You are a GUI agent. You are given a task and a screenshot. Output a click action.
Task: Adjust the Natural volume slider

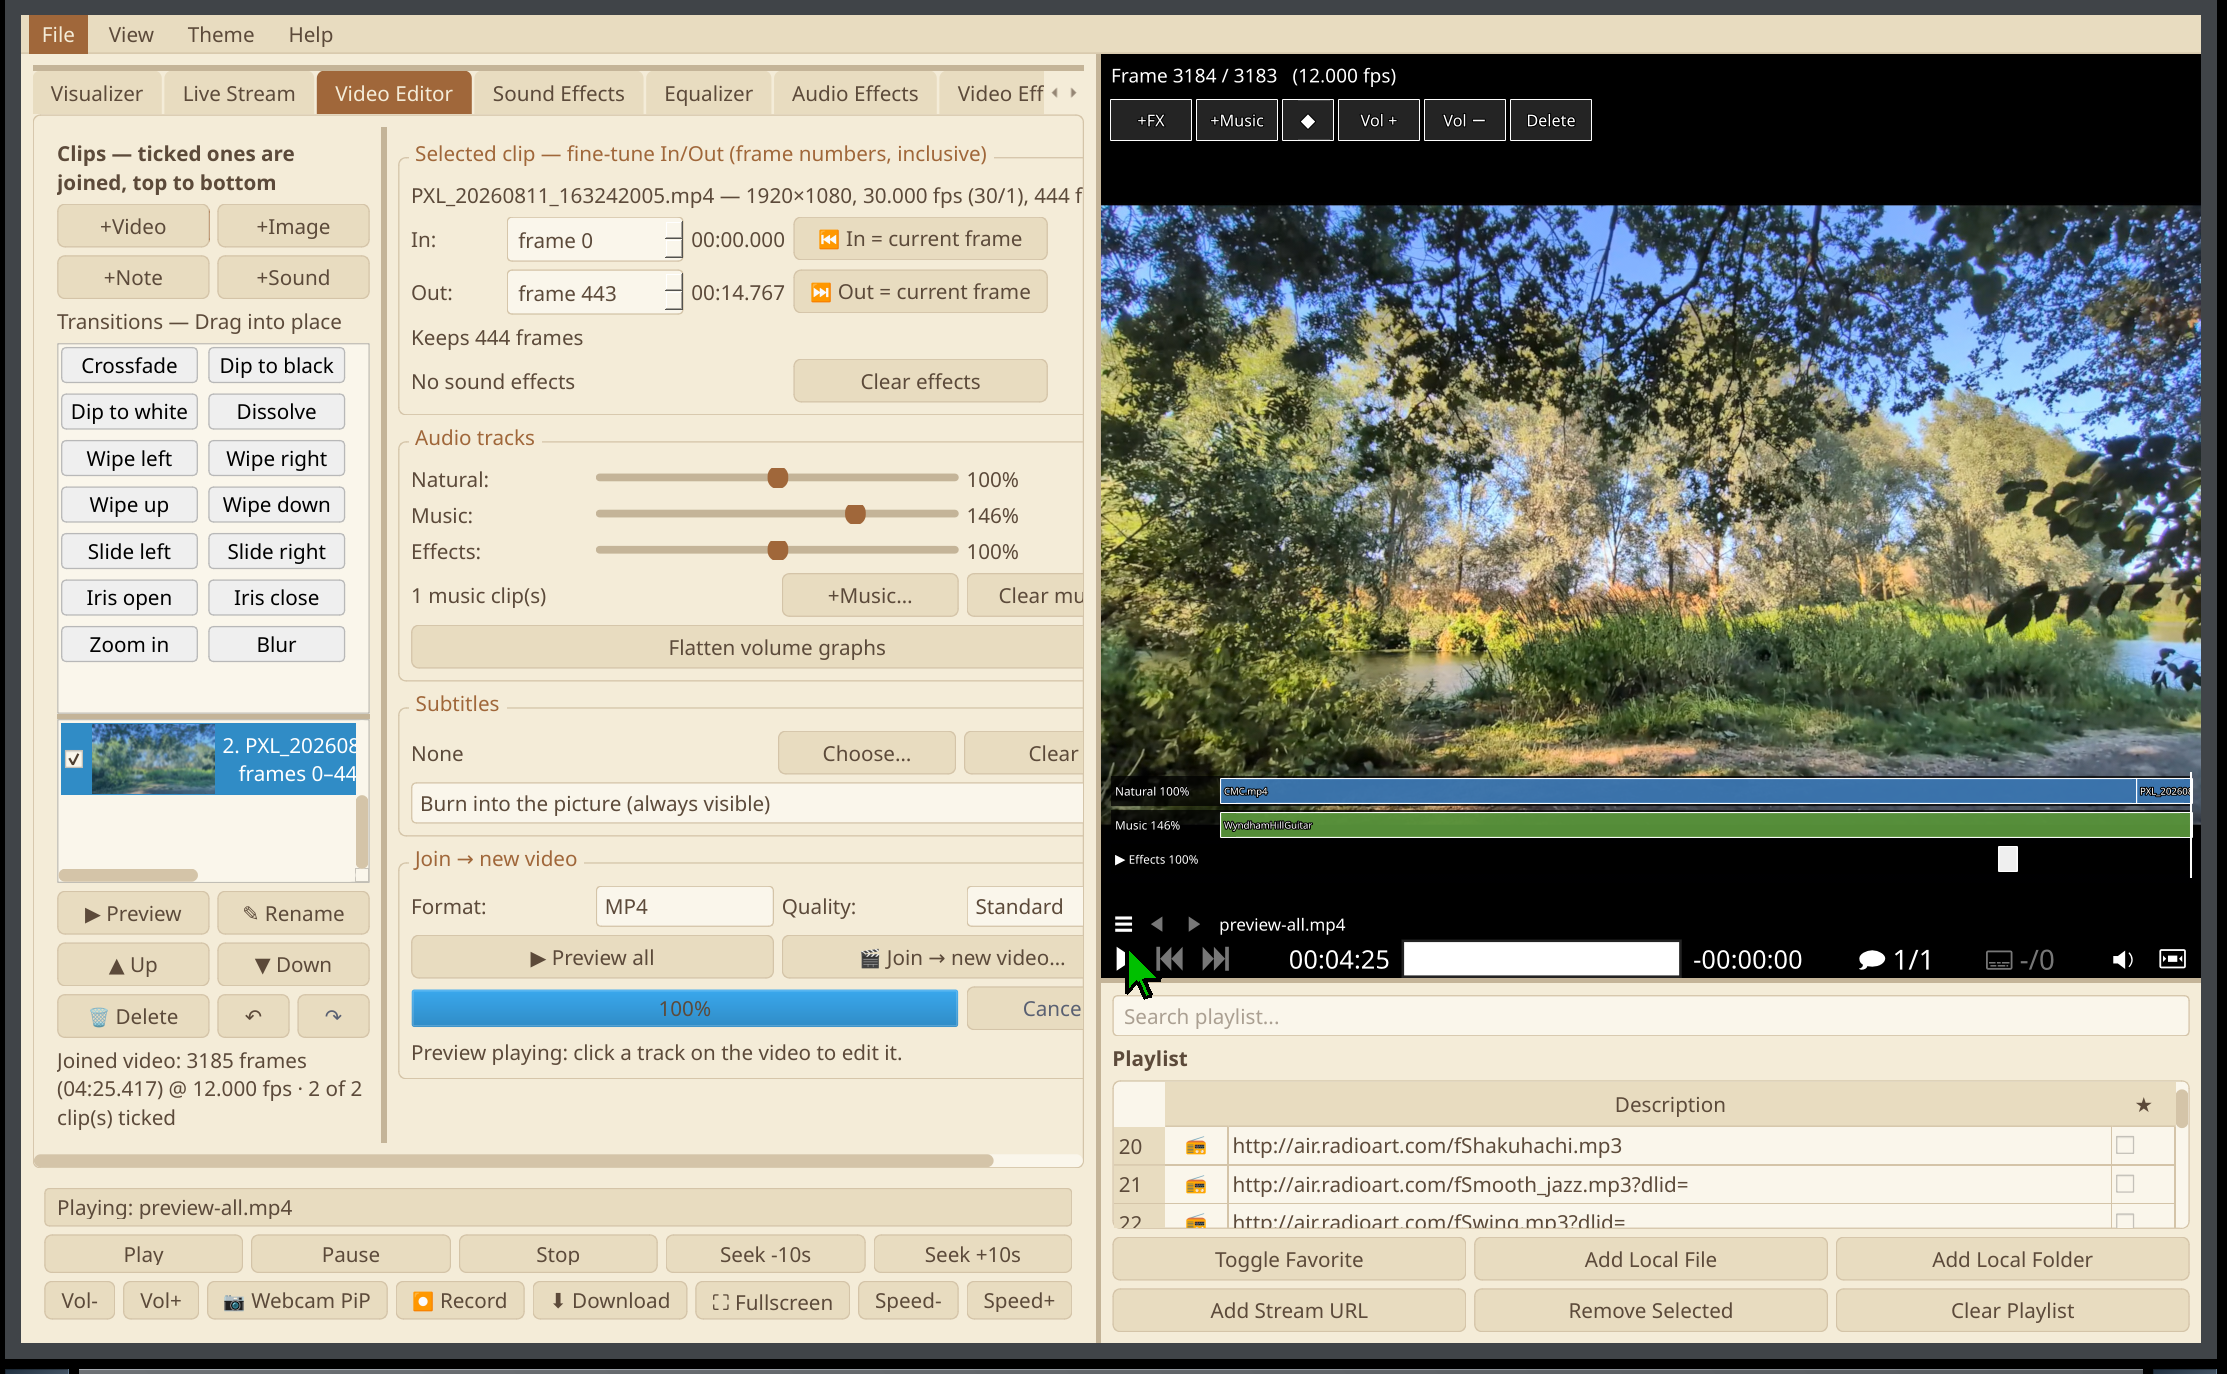pos(776,479)
